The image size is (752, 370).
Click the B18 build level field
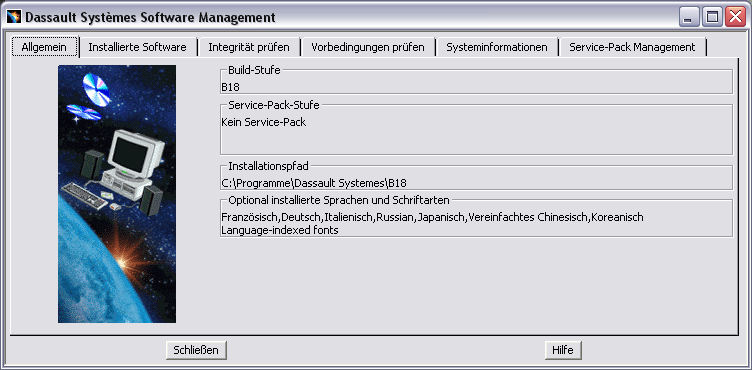[476, 87]
